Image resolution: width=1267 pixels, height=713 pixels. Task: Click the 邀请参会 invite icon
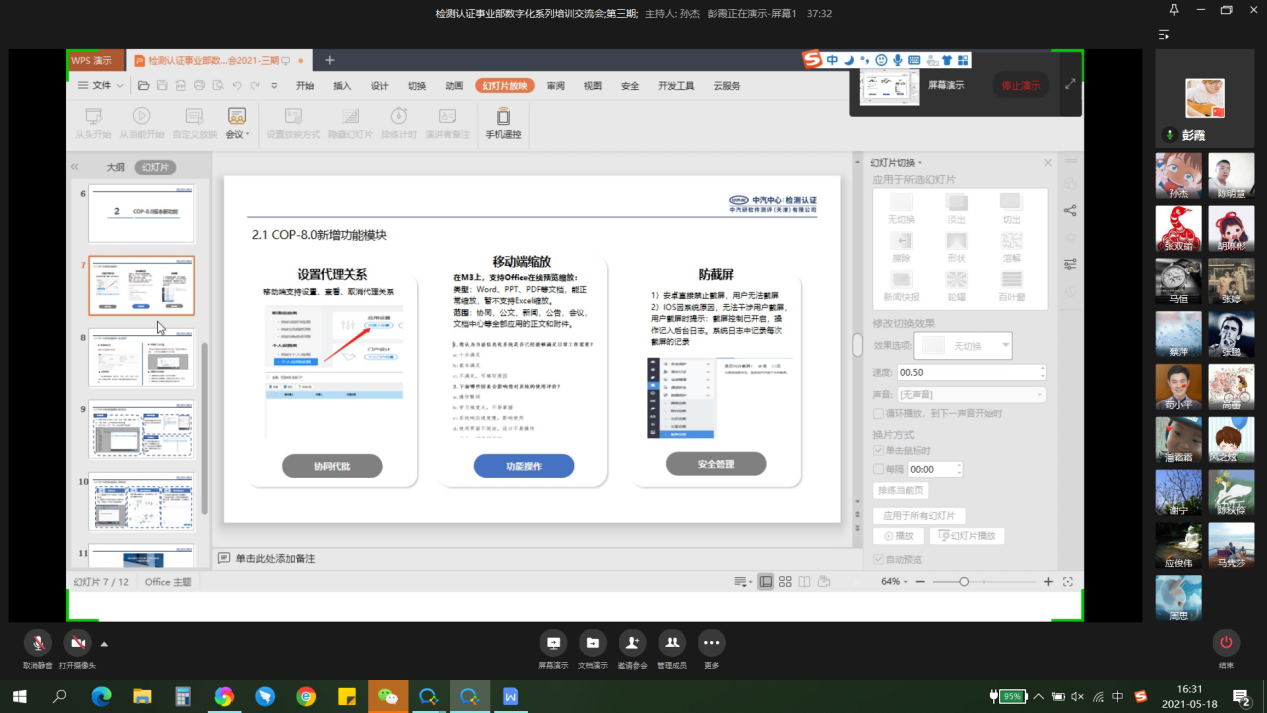click(632, 643)
